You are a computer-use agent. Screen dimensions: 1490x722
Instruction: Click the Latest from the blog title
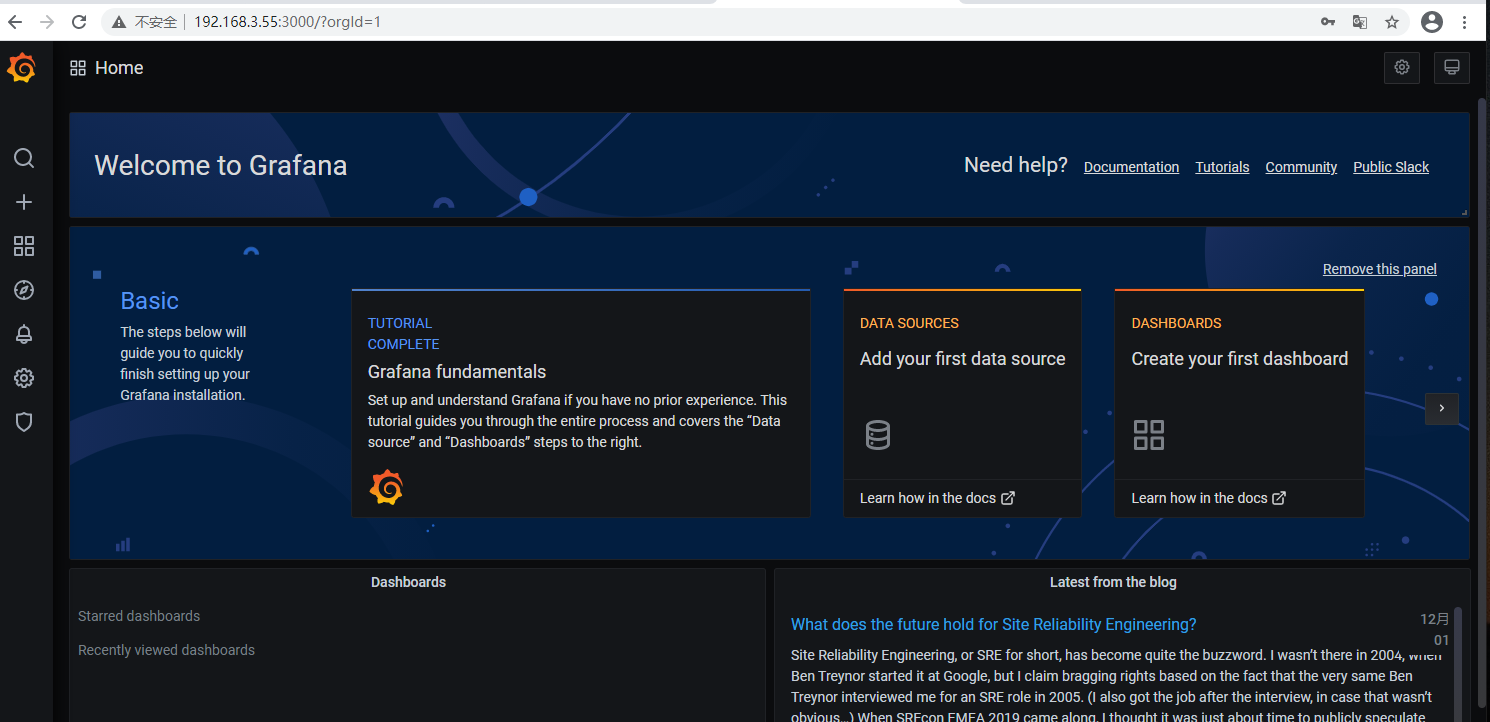point(1113,582)
